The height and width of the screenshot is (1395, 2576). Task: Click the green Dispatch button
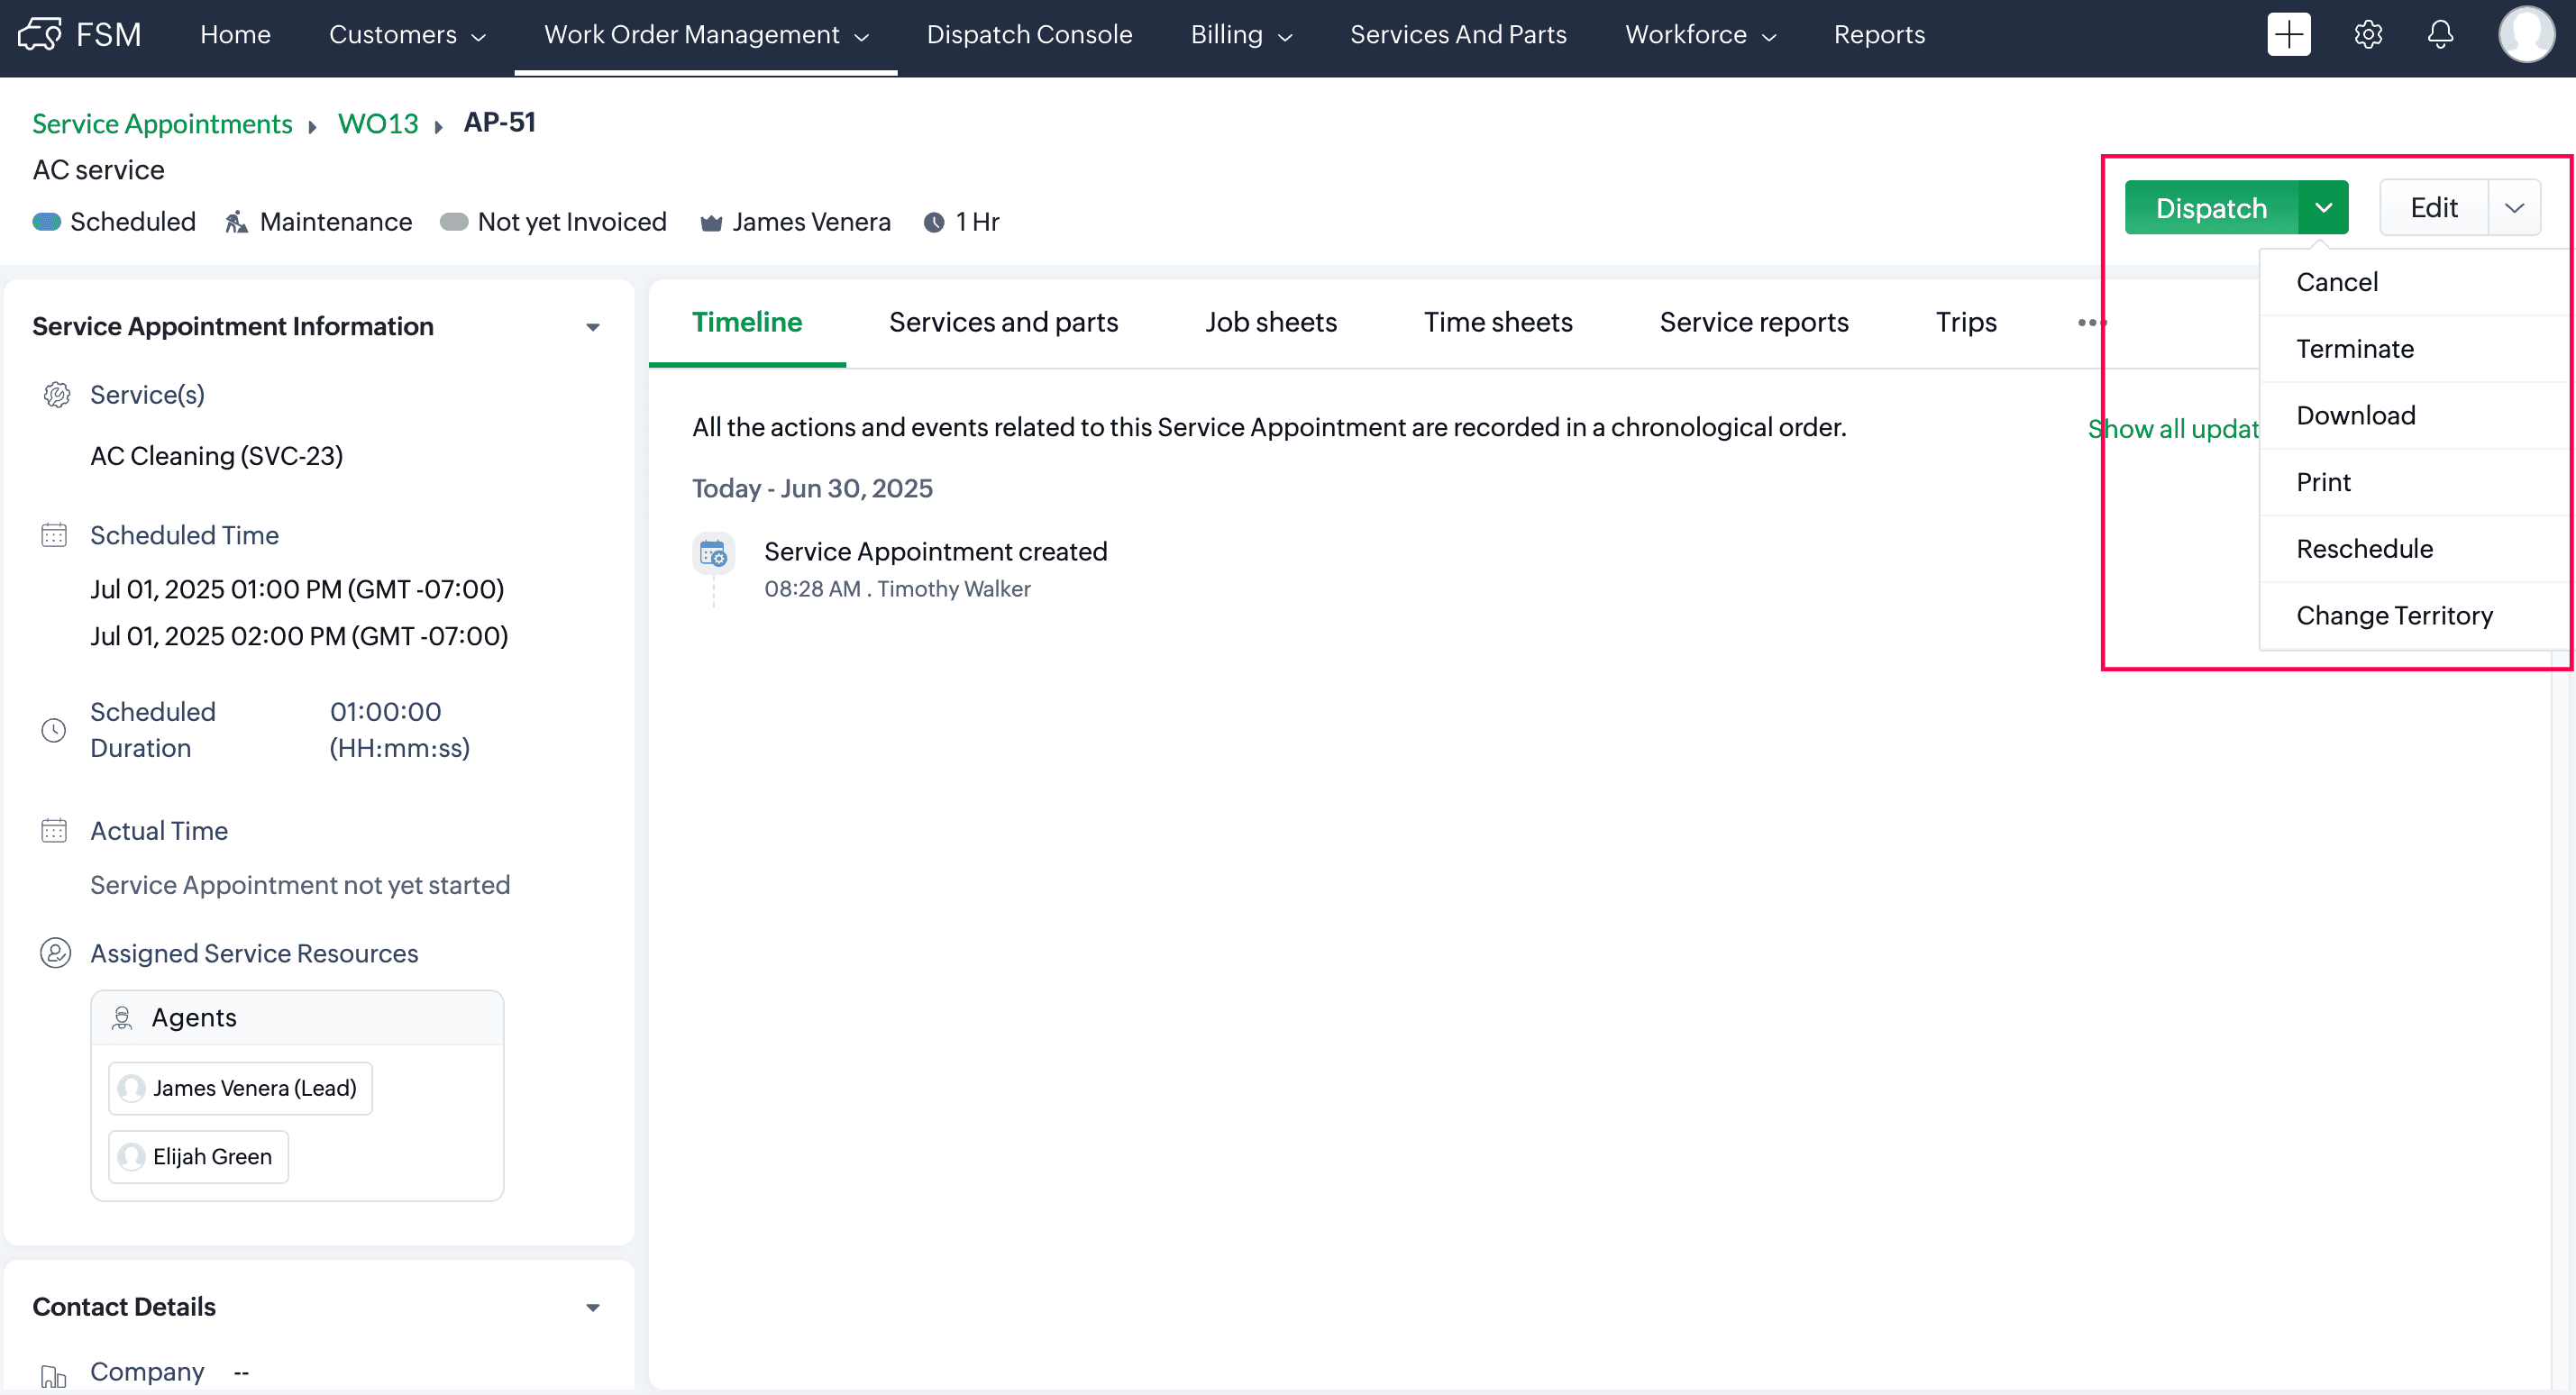point(2211,208)
